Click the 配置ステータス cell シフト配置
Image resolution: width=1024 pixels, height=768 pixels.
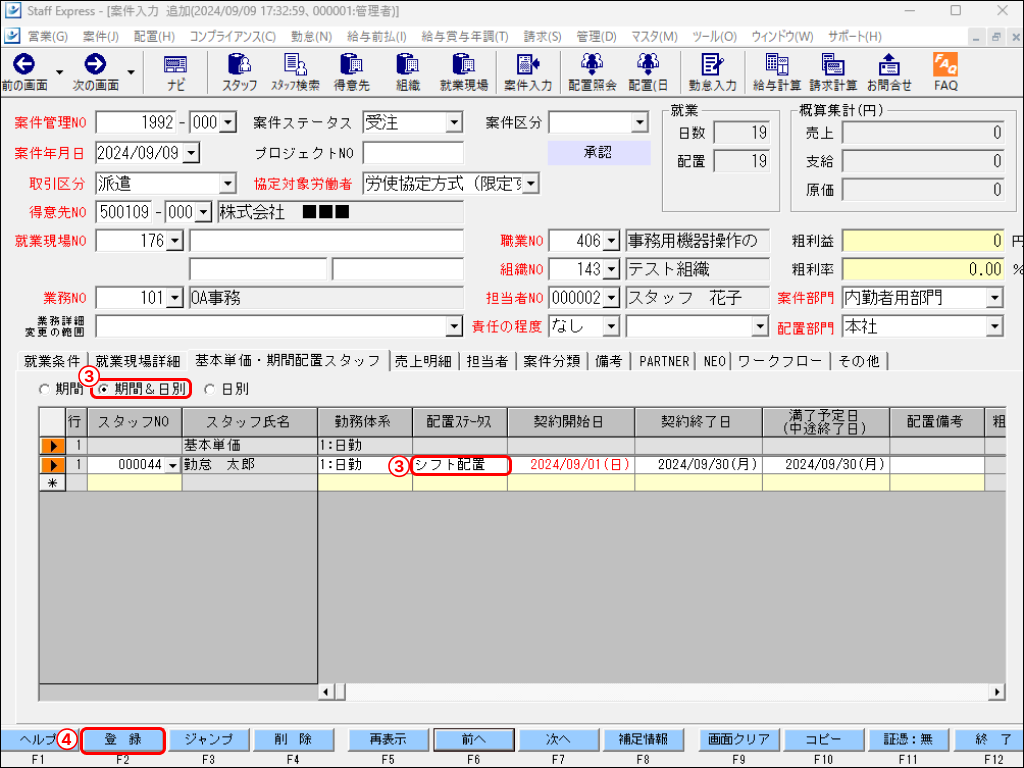pos(460,465)
